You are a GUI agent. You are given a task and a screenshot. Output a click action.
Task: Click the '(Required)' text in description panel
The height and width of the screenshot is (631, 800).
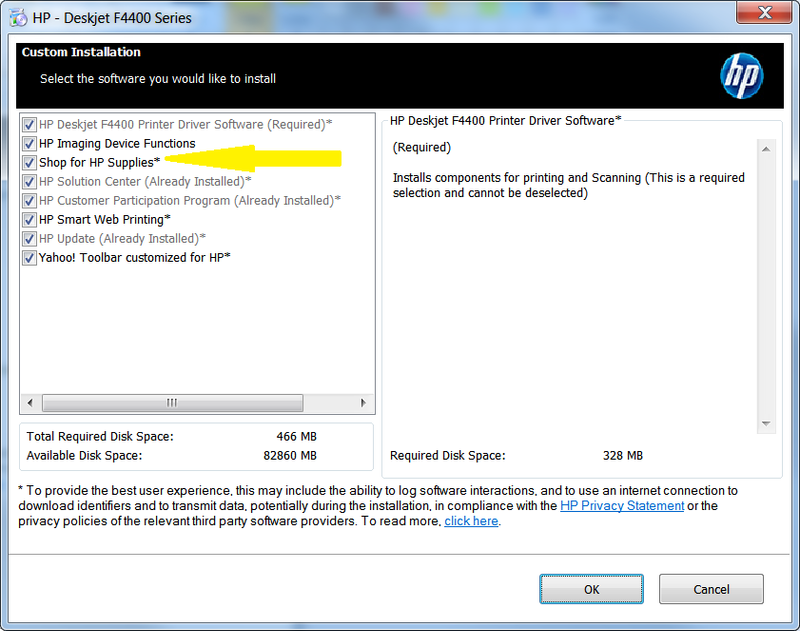(422, 147)
